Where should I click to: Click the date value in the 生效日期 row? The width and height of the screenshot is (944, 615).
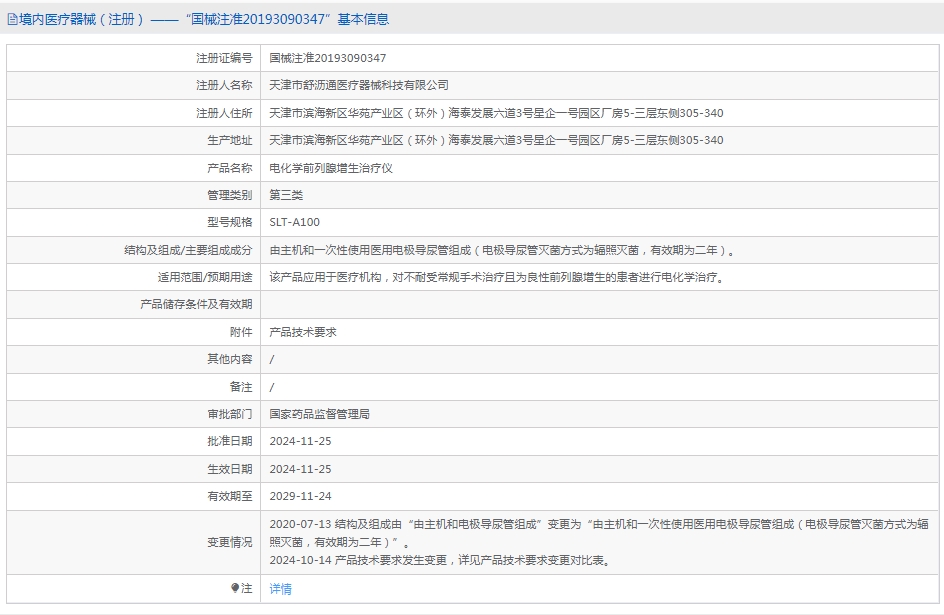(x=300, y=469)
